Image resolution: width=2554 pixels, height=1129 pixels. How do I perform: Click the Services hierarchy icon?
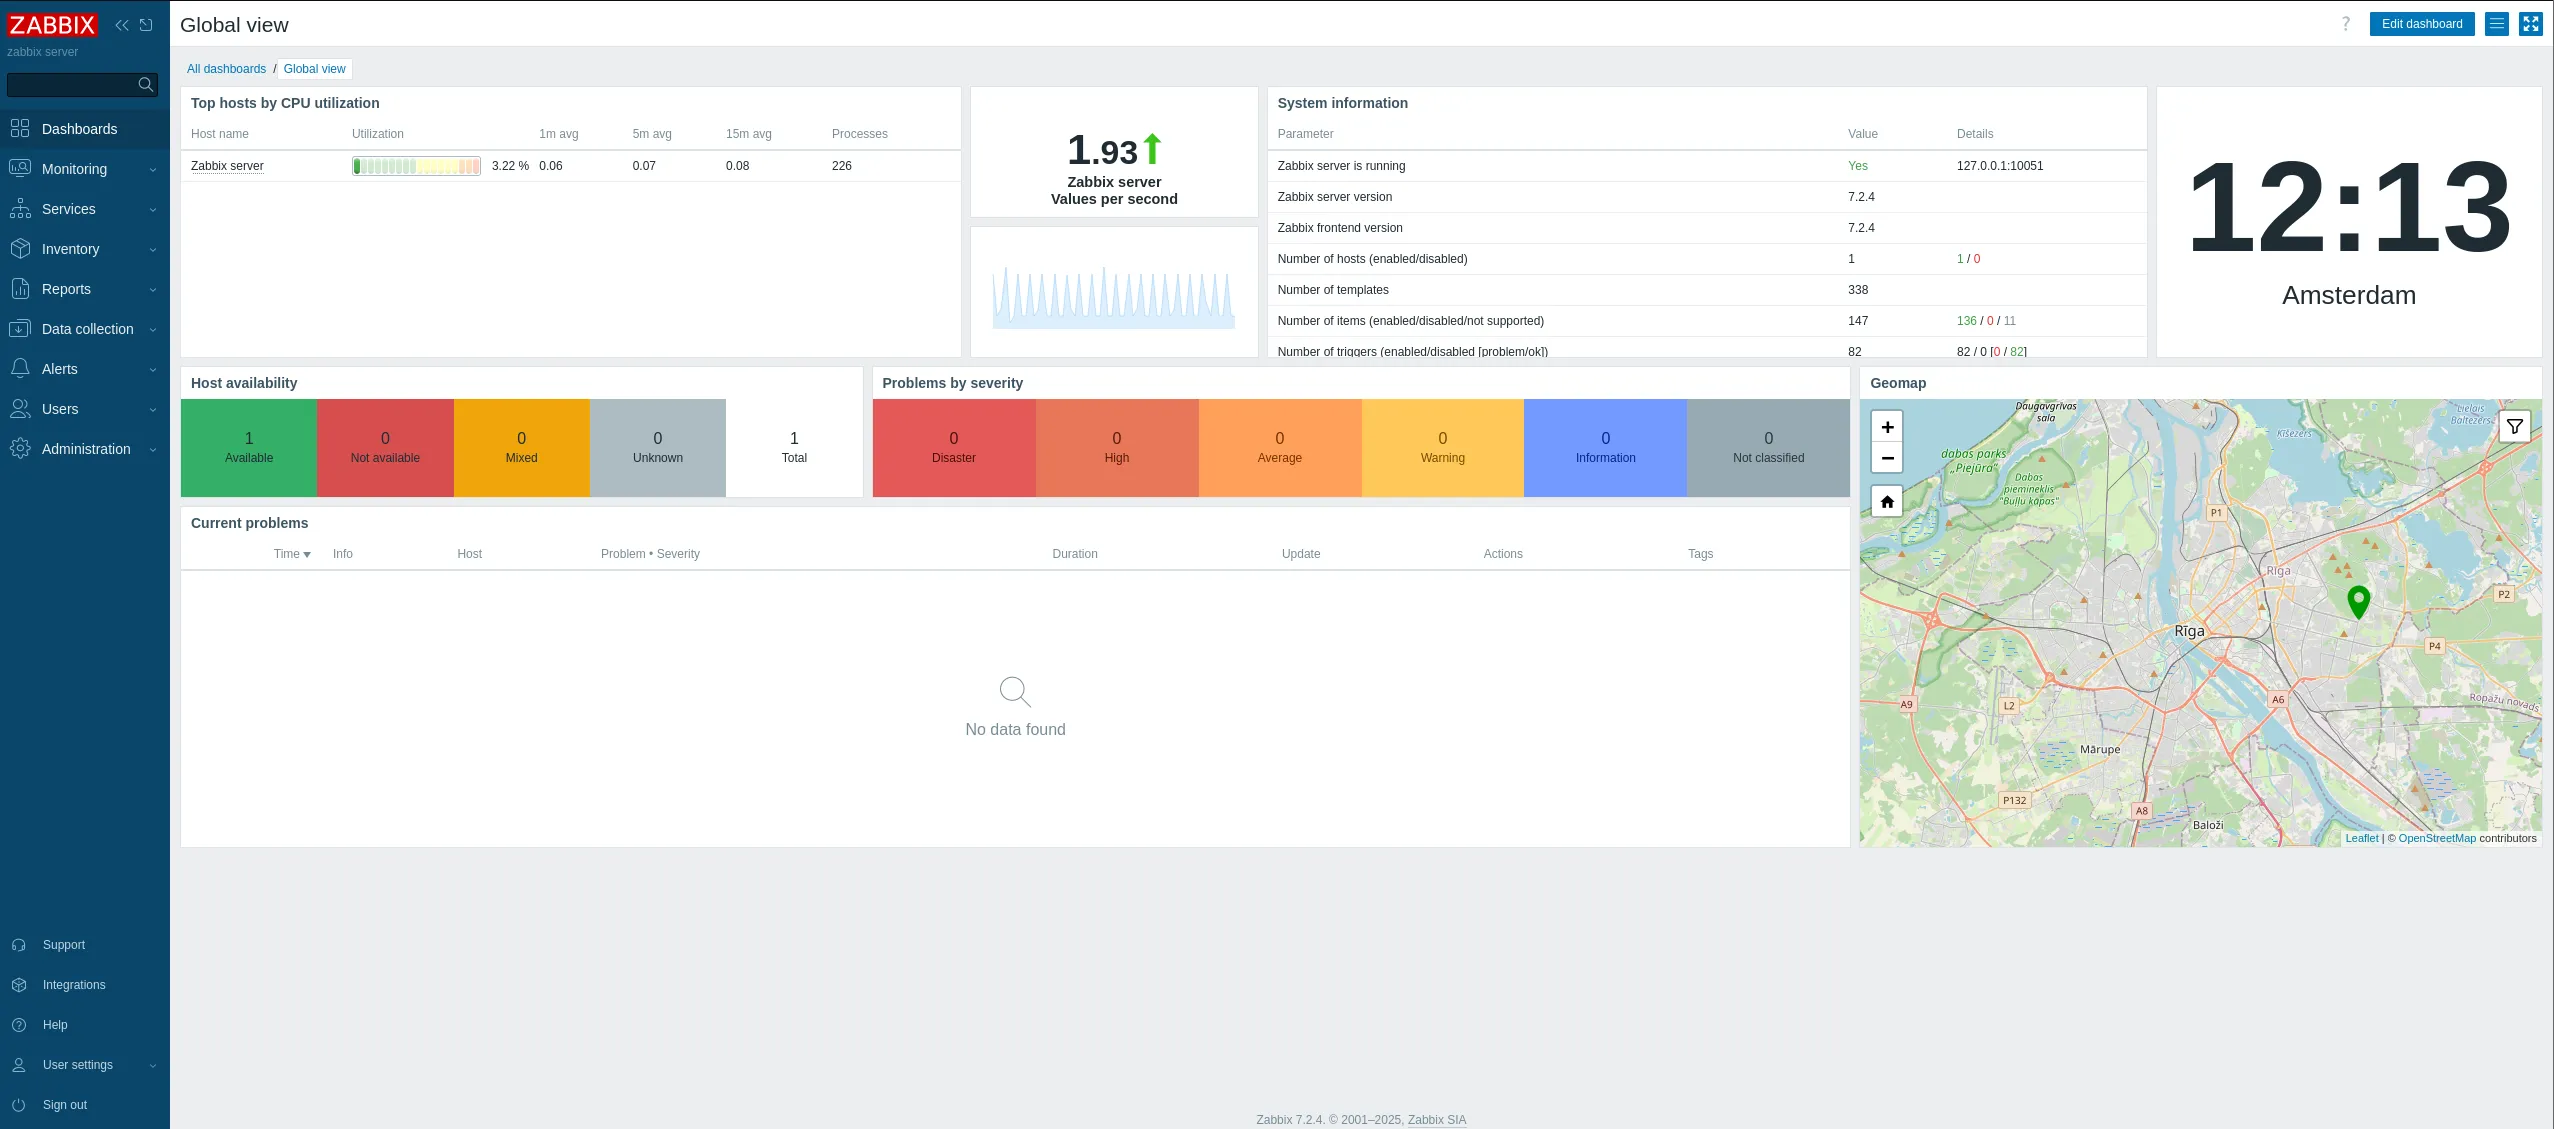pos(20,208)
